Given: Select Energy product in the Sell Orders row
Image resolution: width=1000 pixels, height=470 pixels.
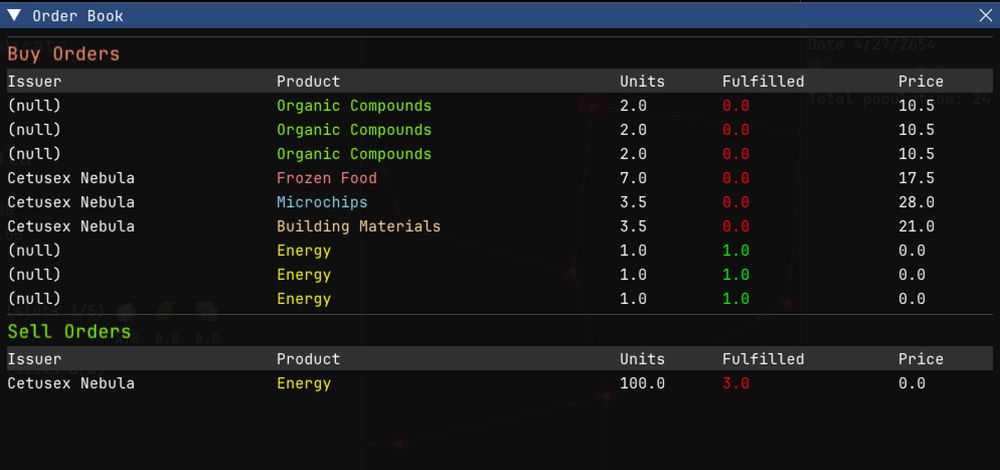Looking at the screenshot, I should (x=304, y=383).
